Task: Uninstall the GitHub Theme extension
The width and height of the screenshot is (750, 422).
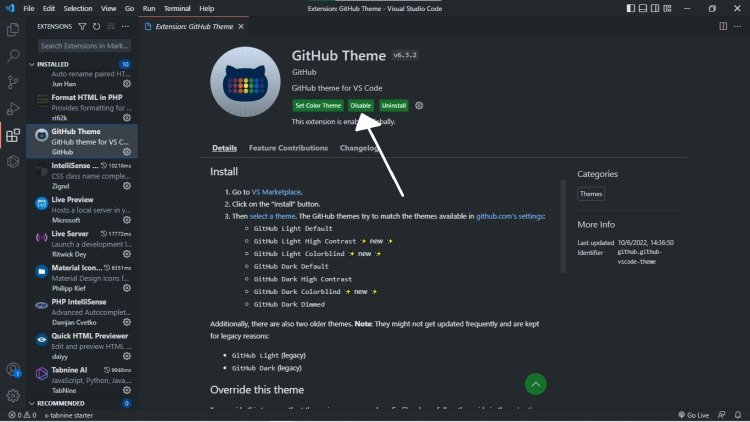Action: tap(394, 105)
